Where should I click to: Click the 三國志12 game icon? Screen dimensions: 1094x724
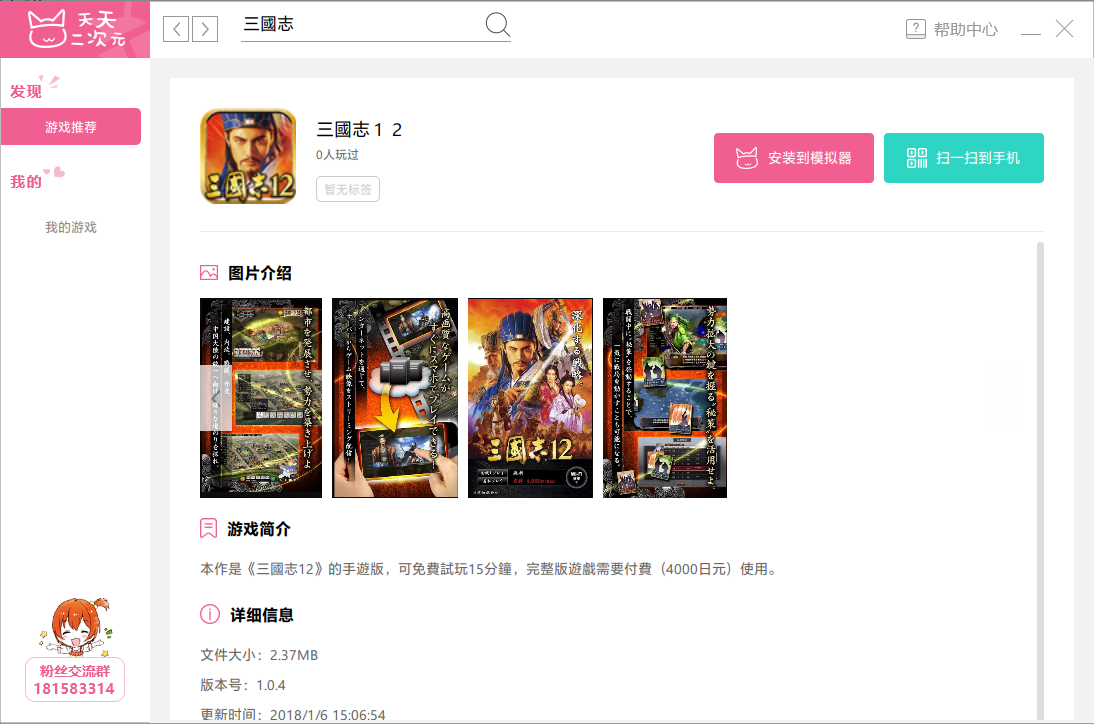pyautogui.click(x=248, y=156)
